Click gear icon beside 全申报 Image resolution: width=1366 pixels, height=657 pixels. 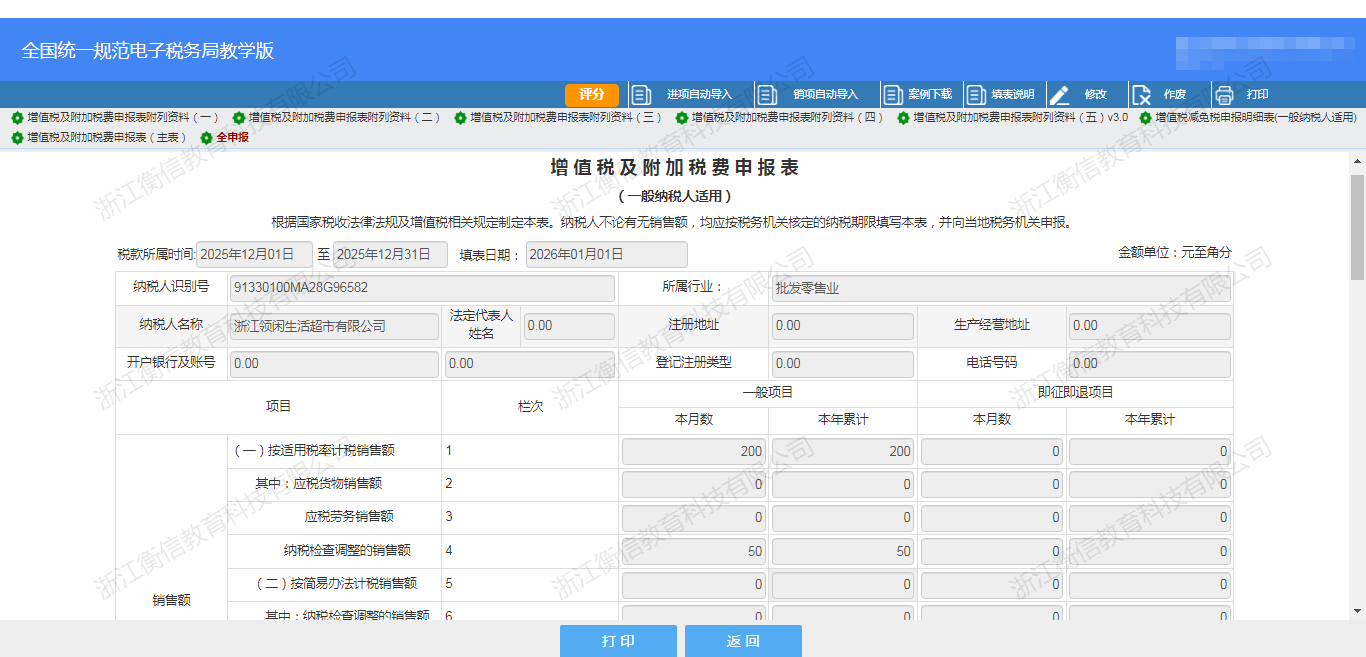207,138
